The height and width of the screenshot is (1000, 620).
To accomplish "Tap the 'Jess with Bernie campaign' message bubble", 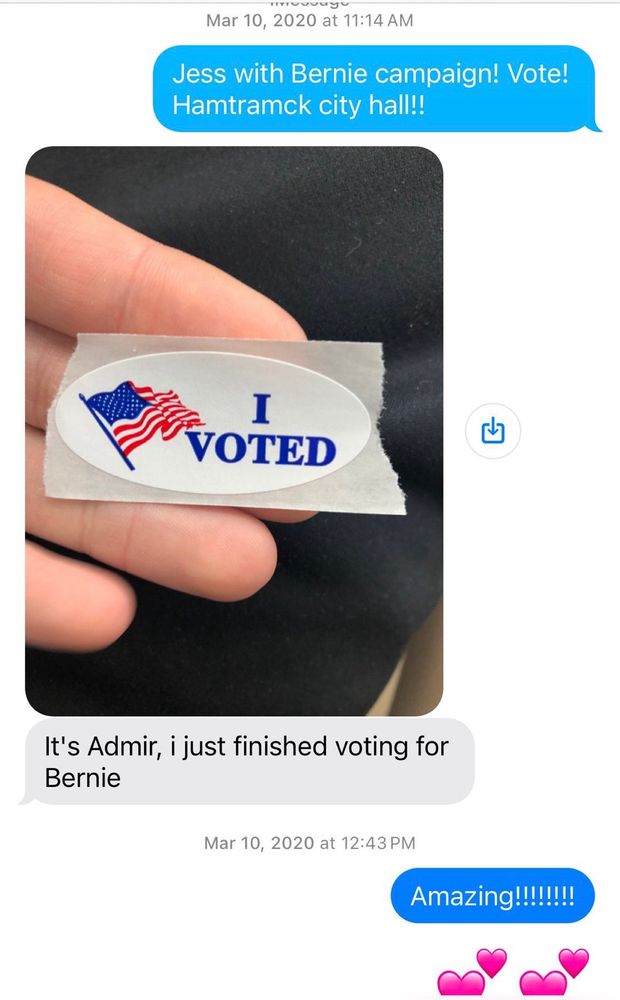I will click(376, 89).
